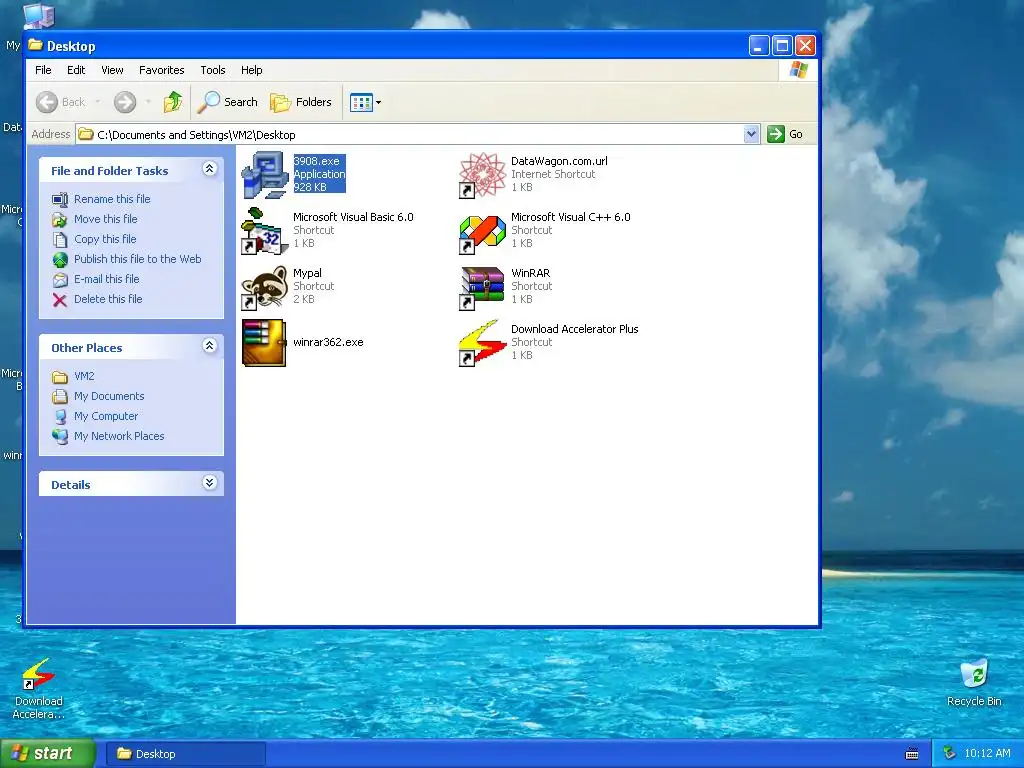Click the Search magnifier toolbar button
Viewport: 1024px width, 768px height.
pos(228,102)
